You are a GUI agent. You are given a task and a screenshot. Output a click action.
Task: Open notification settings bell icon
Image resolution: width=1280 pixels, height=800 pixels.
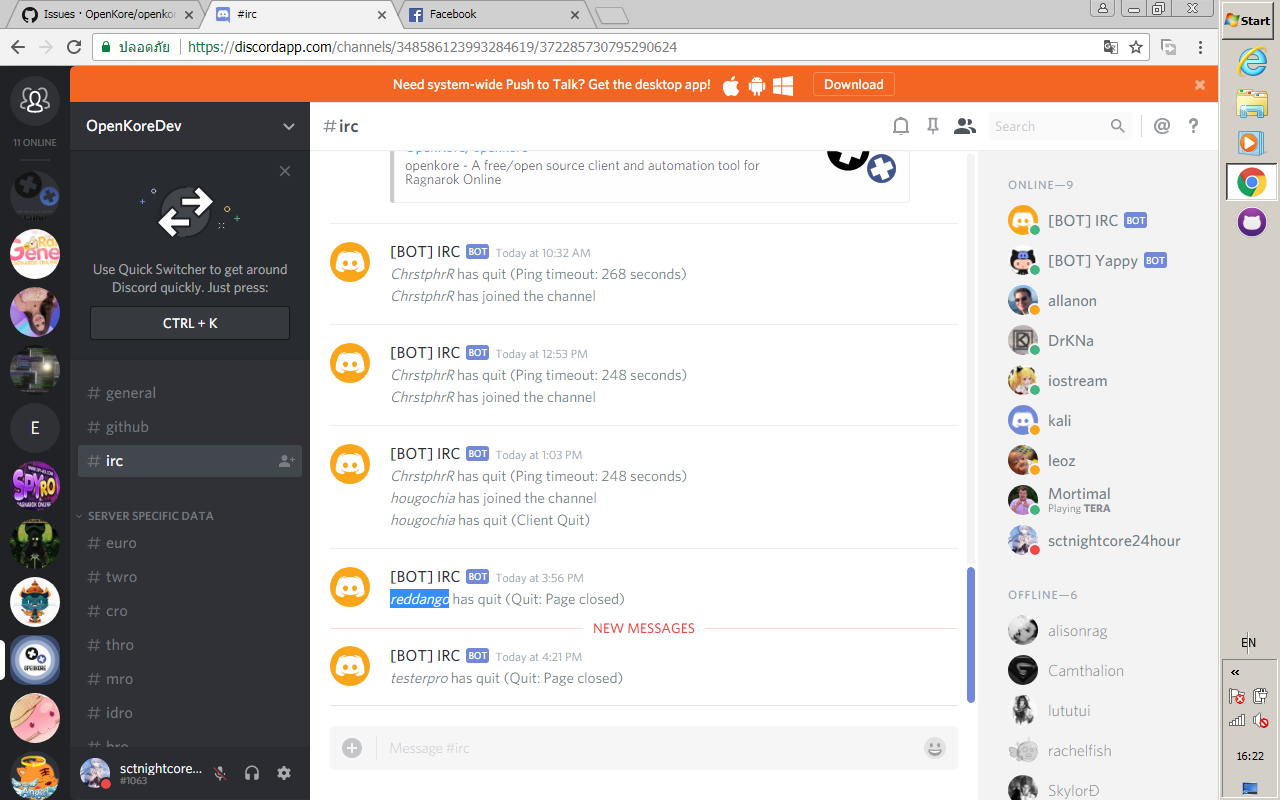point(901,126)
